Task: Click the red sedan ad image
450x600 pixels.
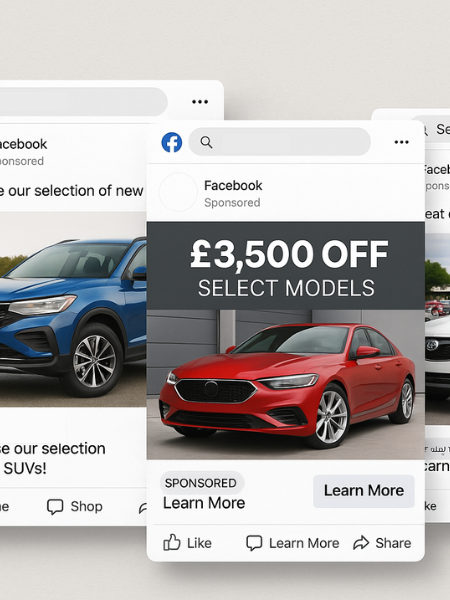Action: [x=286, y=385]
